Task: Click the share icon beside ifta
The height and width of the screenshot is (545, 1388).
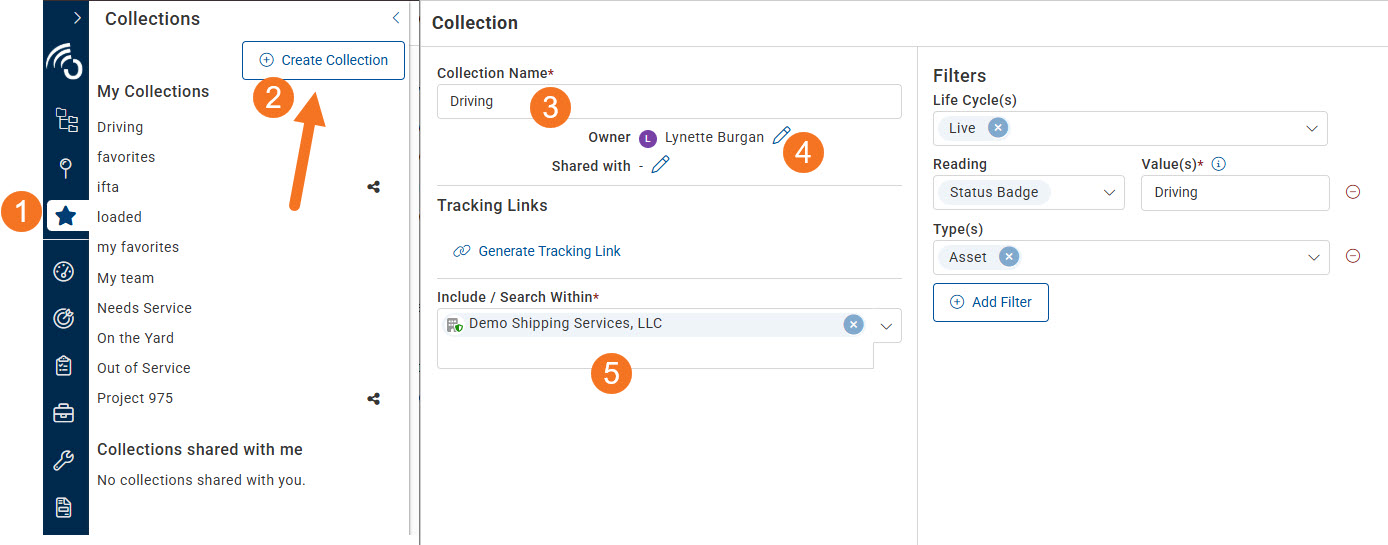Action: (373, 187)
